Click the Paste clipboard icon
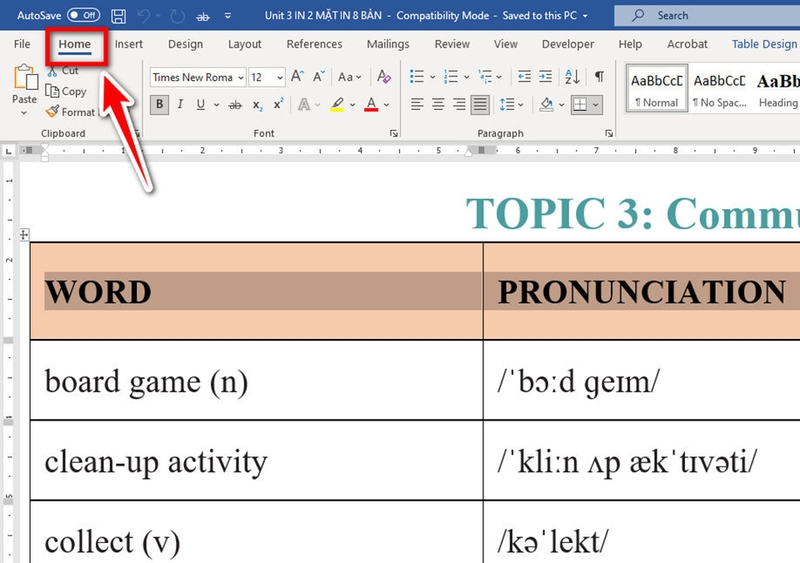 click(25, 77)
